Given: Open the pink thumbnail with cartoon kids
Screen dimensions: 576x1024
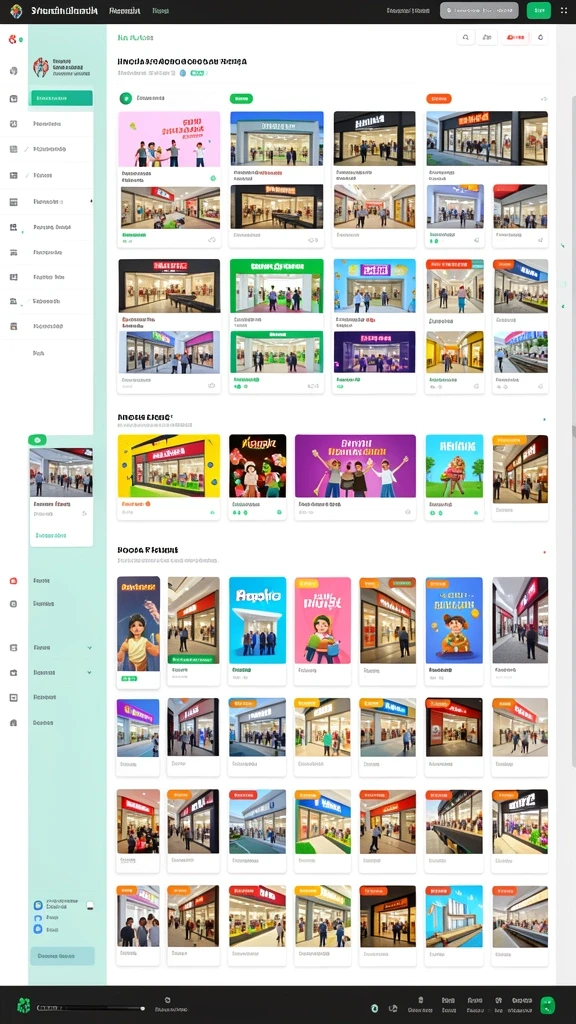Looking at the screenshot, I should [x=169, y=139].
